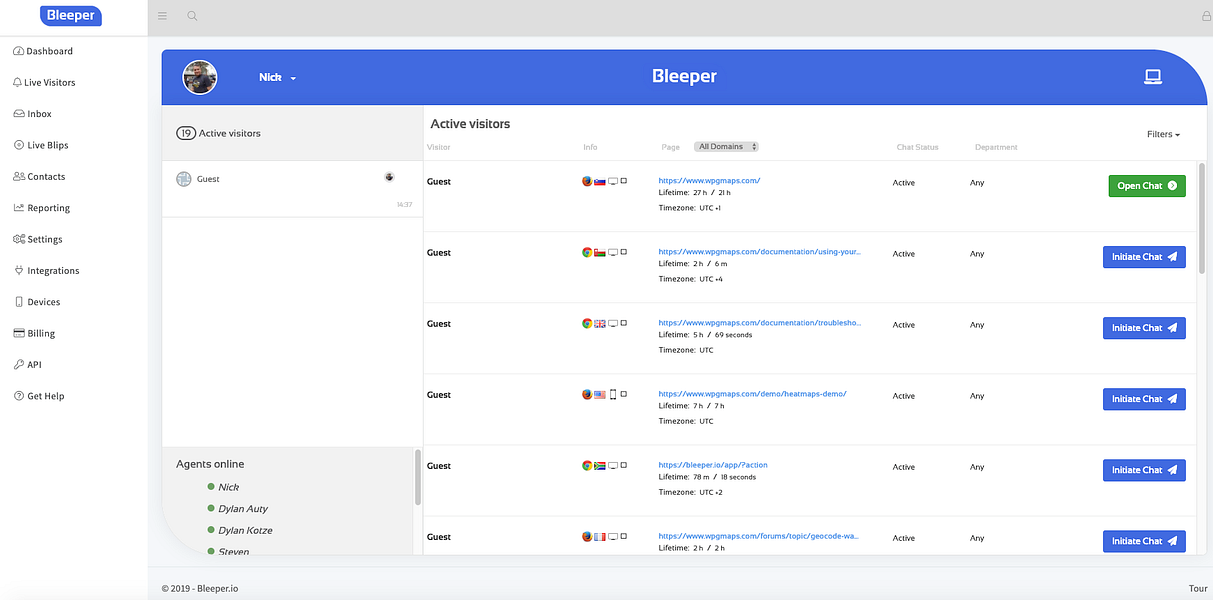Click the Oman flag in UTC +4 row

600,253
